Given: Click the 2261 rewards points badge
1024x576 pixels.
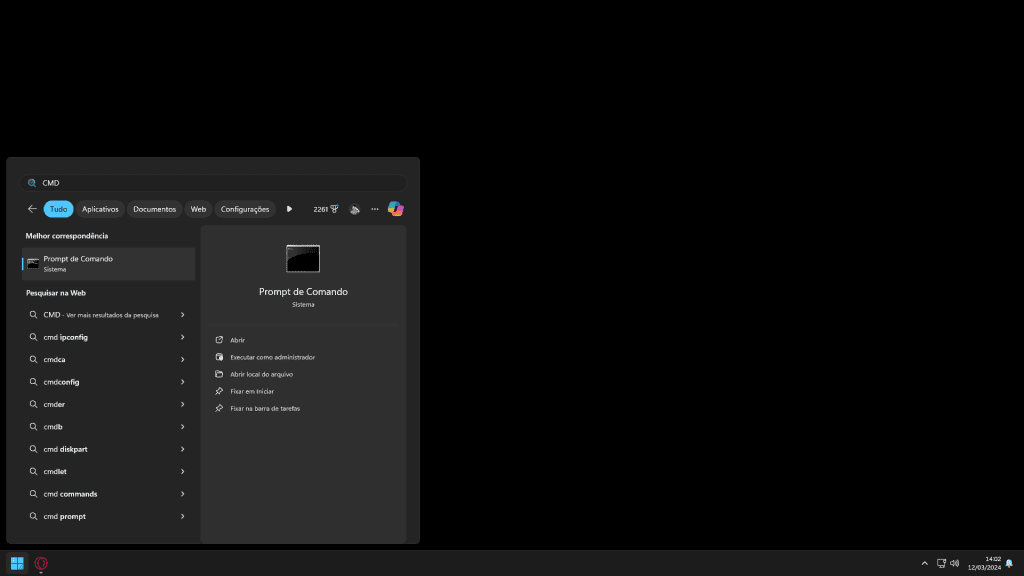Looking at the screenshot, I should [x=325, y=209].
